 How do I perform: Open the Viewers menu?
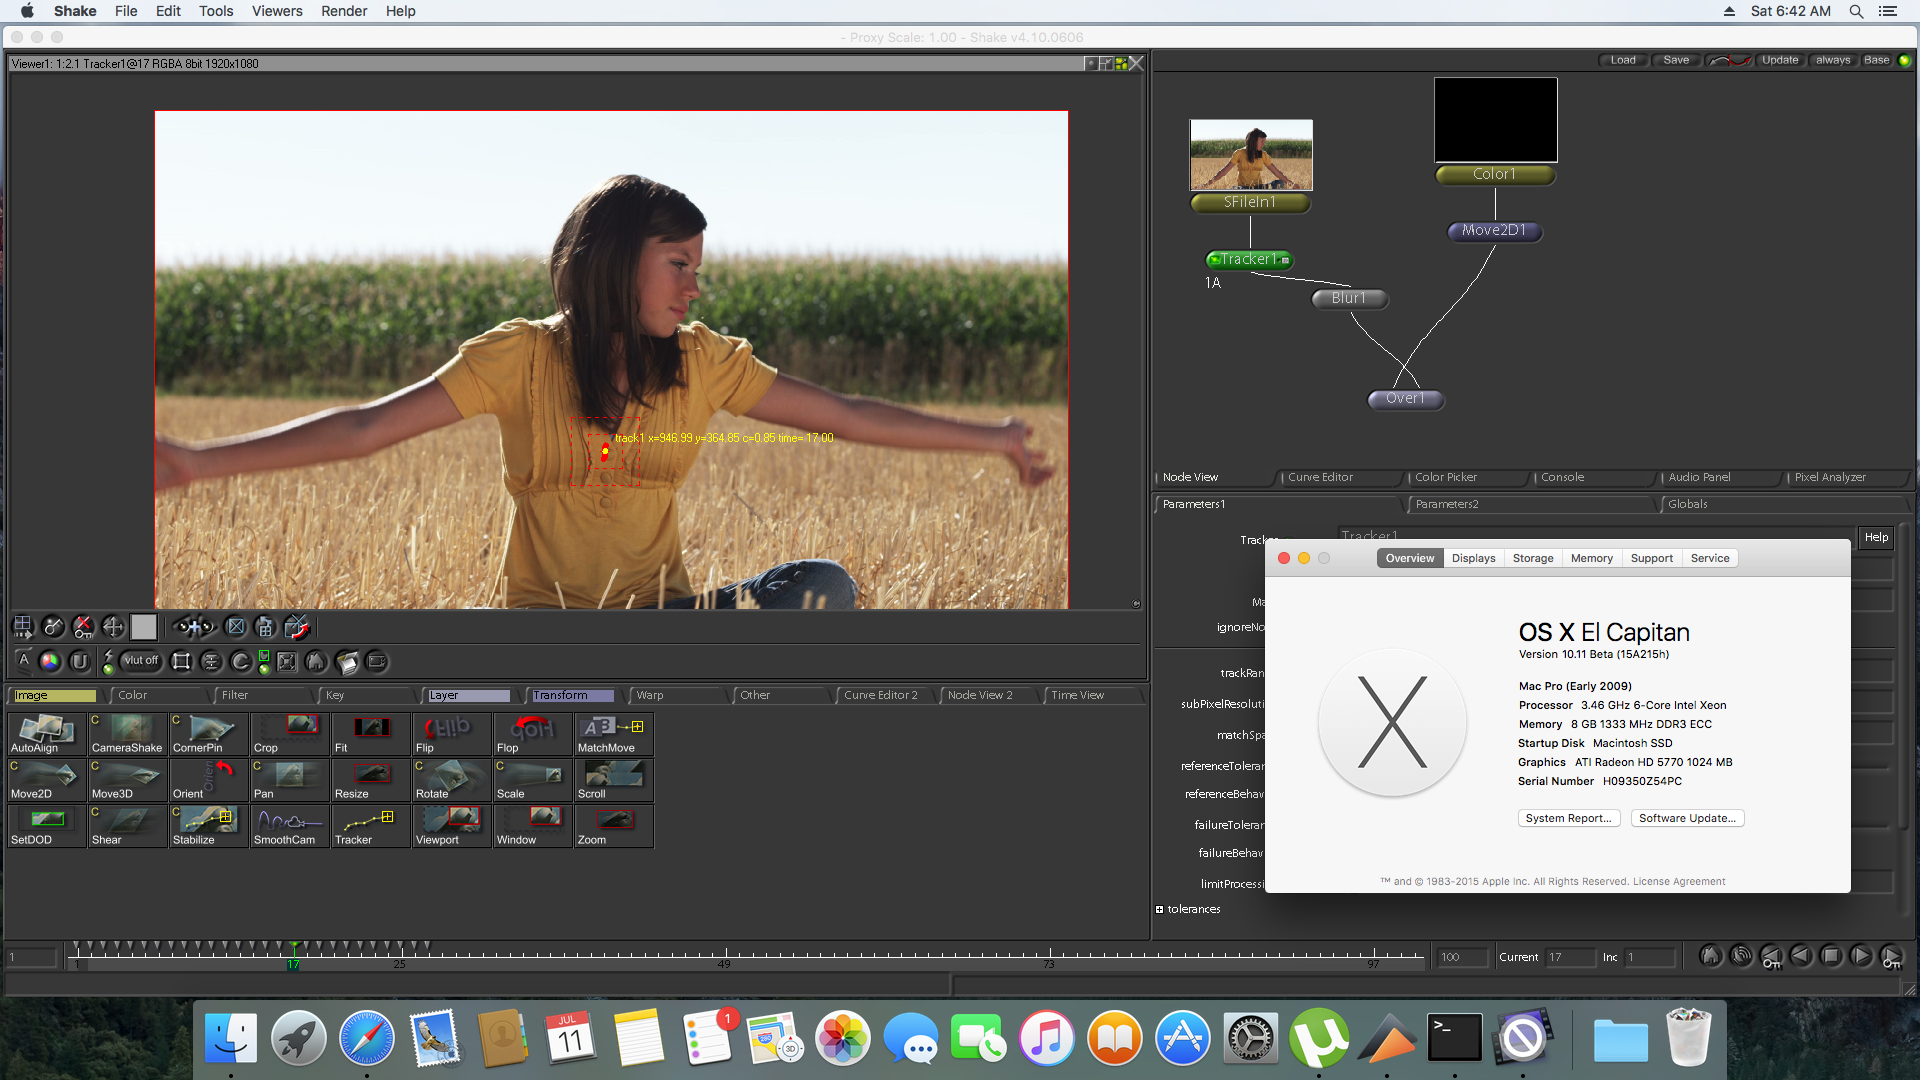[277, 11]
